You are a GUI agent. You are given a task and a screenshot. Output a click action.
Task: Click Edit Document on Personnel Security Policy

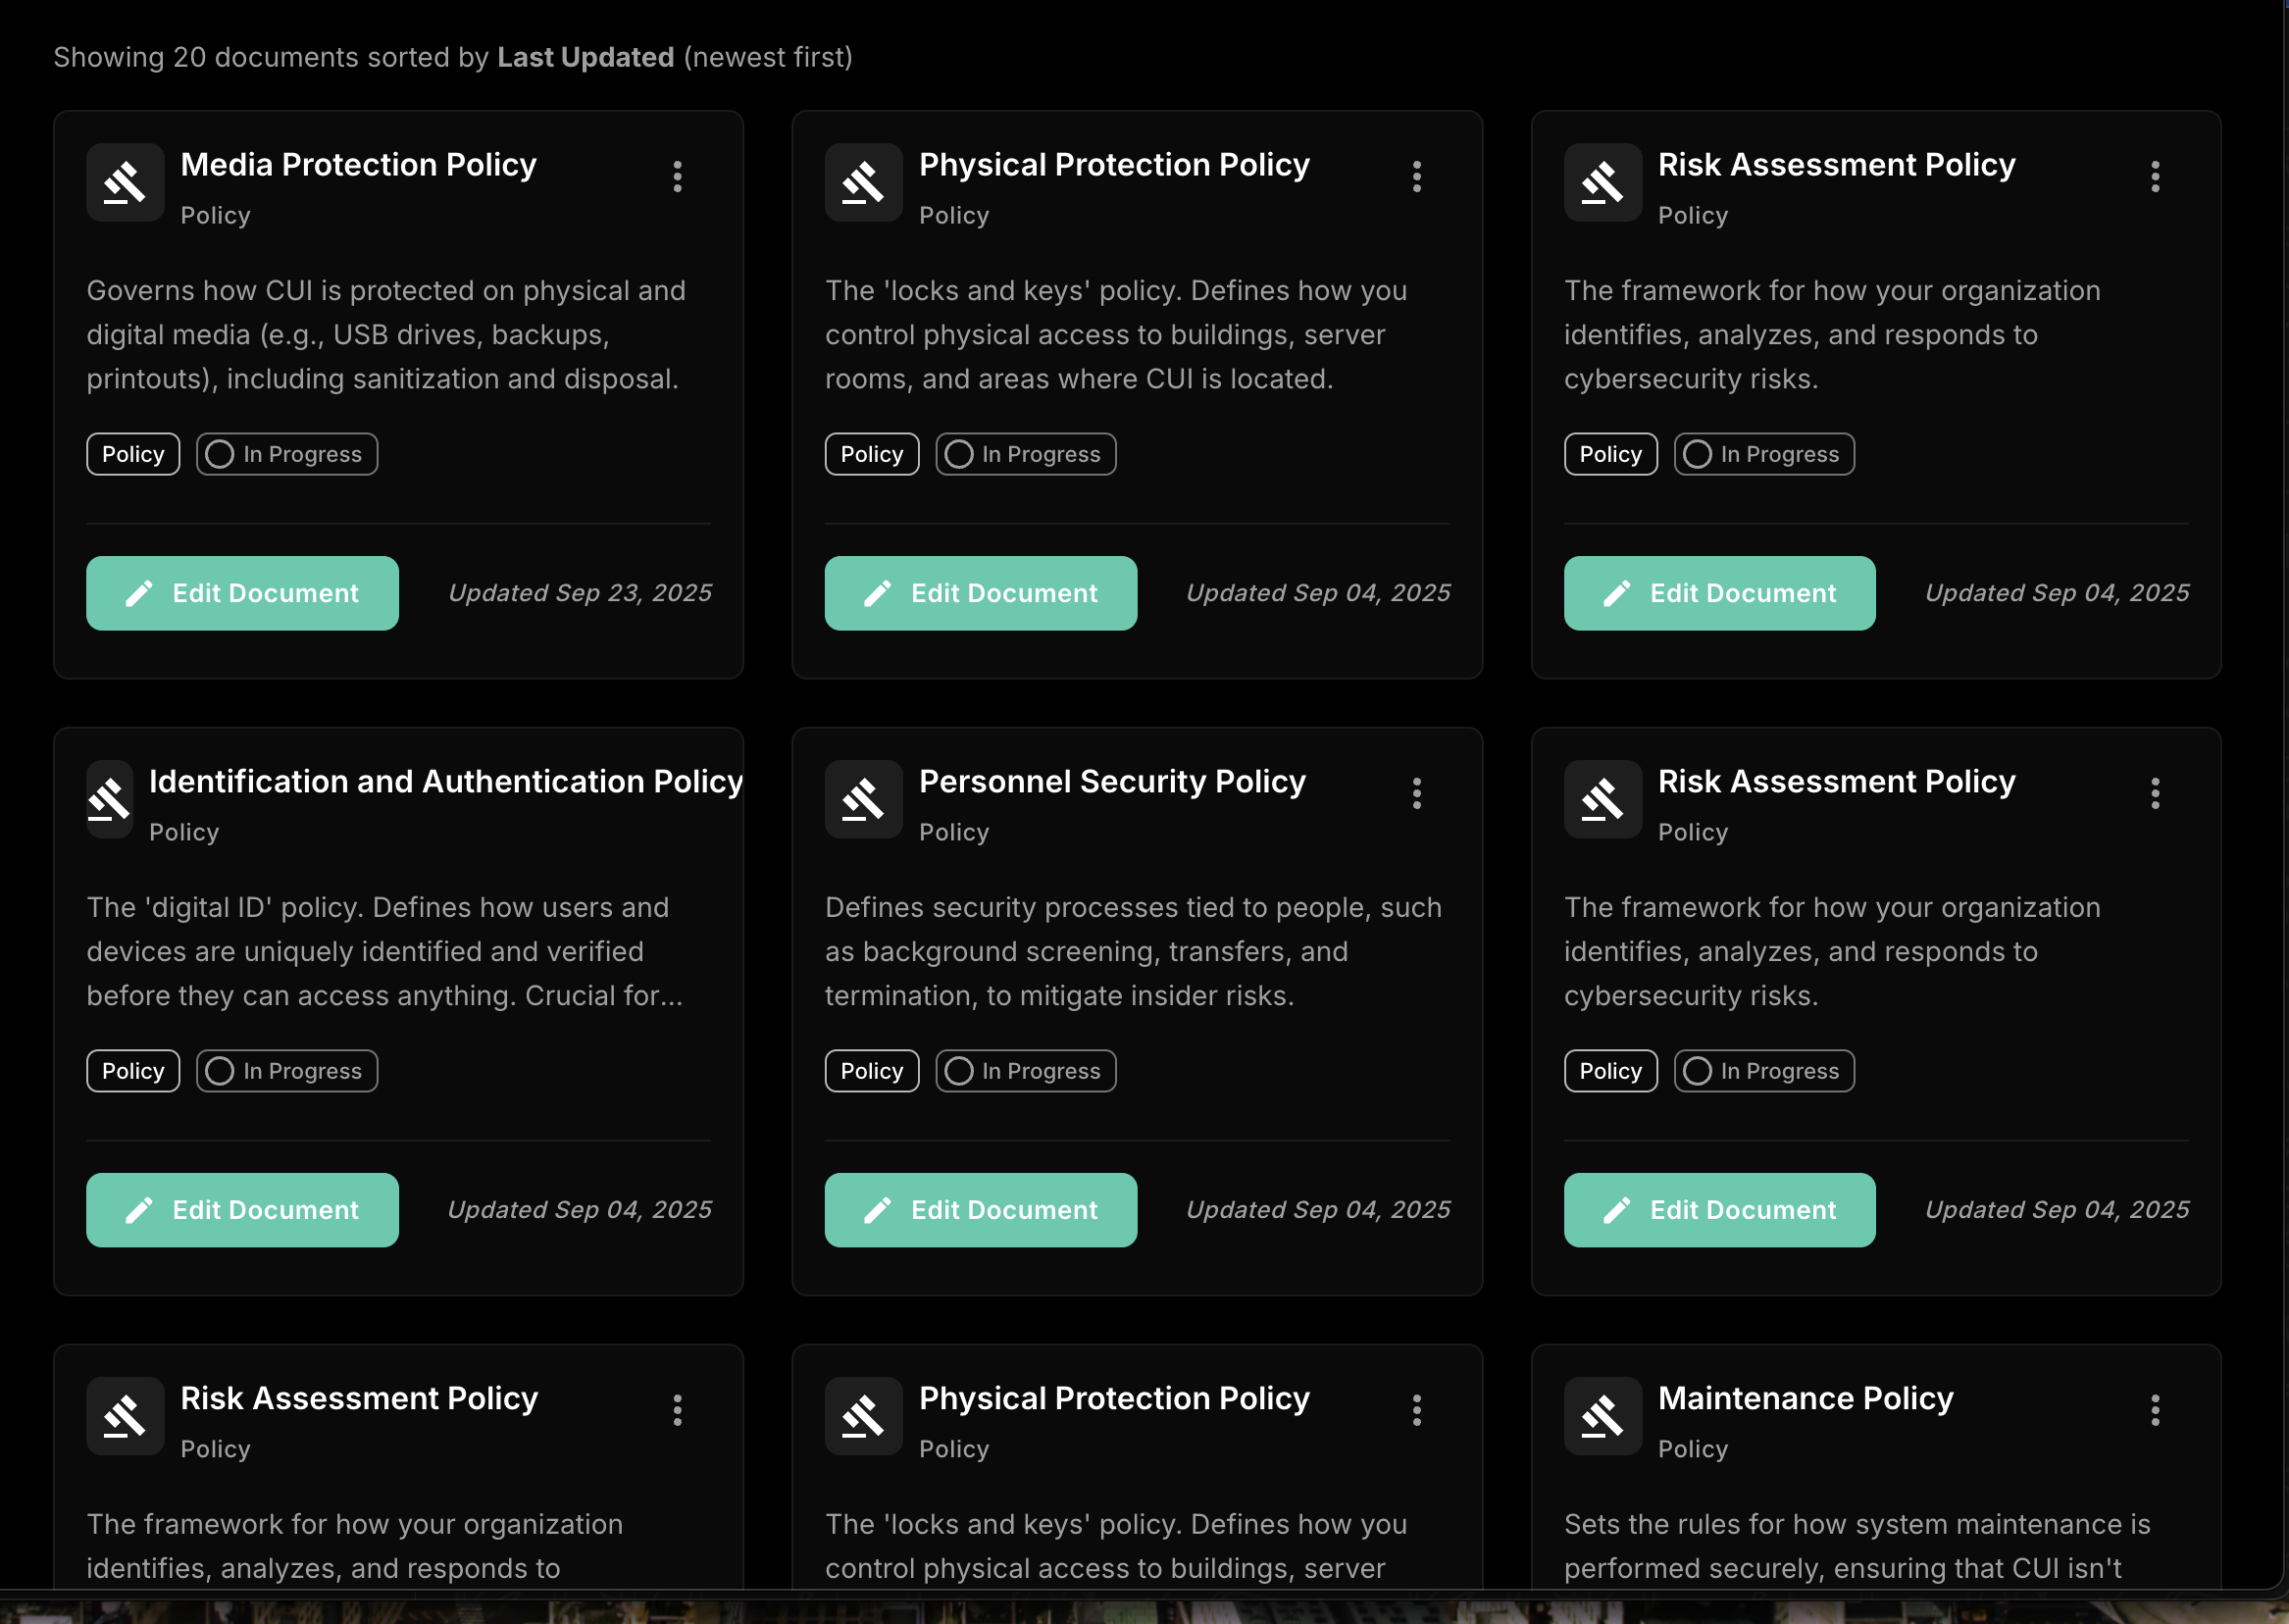tap(980, 1210)
